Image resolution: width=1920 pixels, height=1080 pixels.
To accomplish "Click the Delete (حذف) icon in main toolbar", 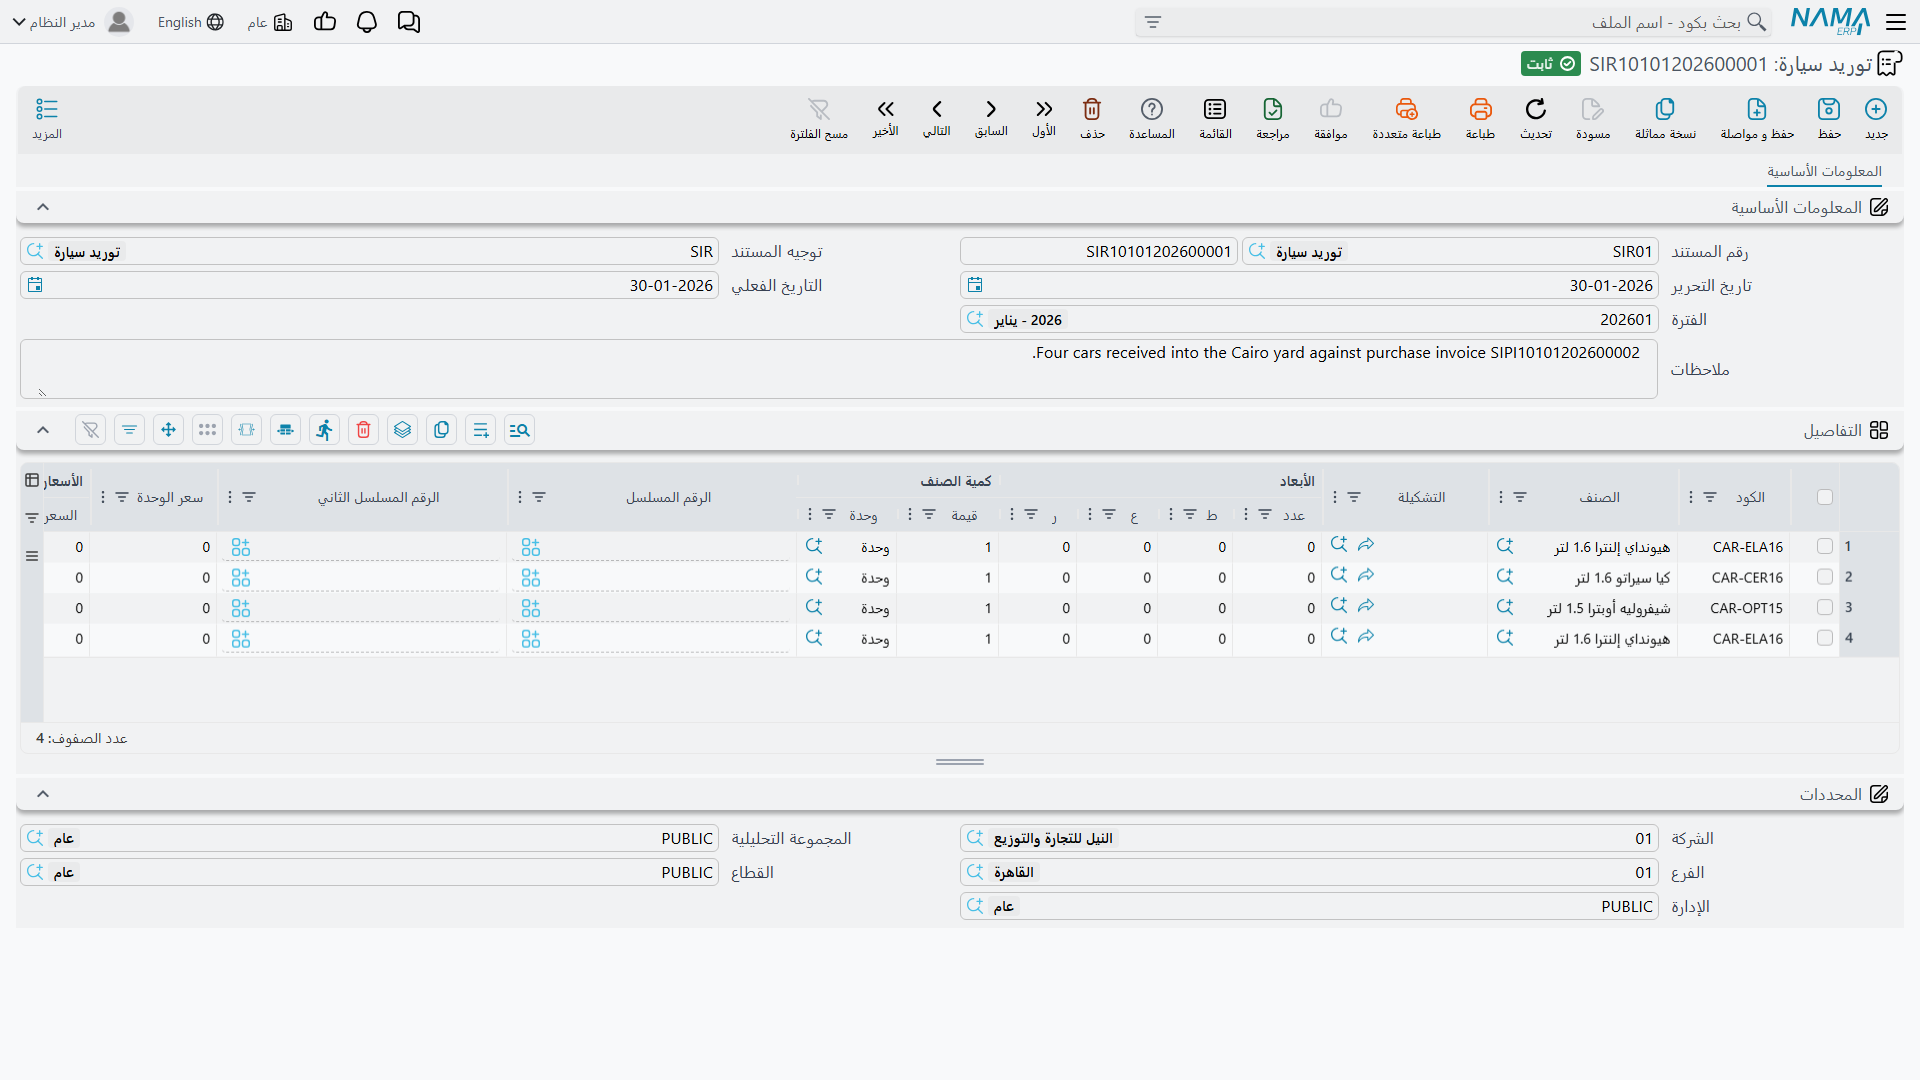I will tap(1092, 109).
